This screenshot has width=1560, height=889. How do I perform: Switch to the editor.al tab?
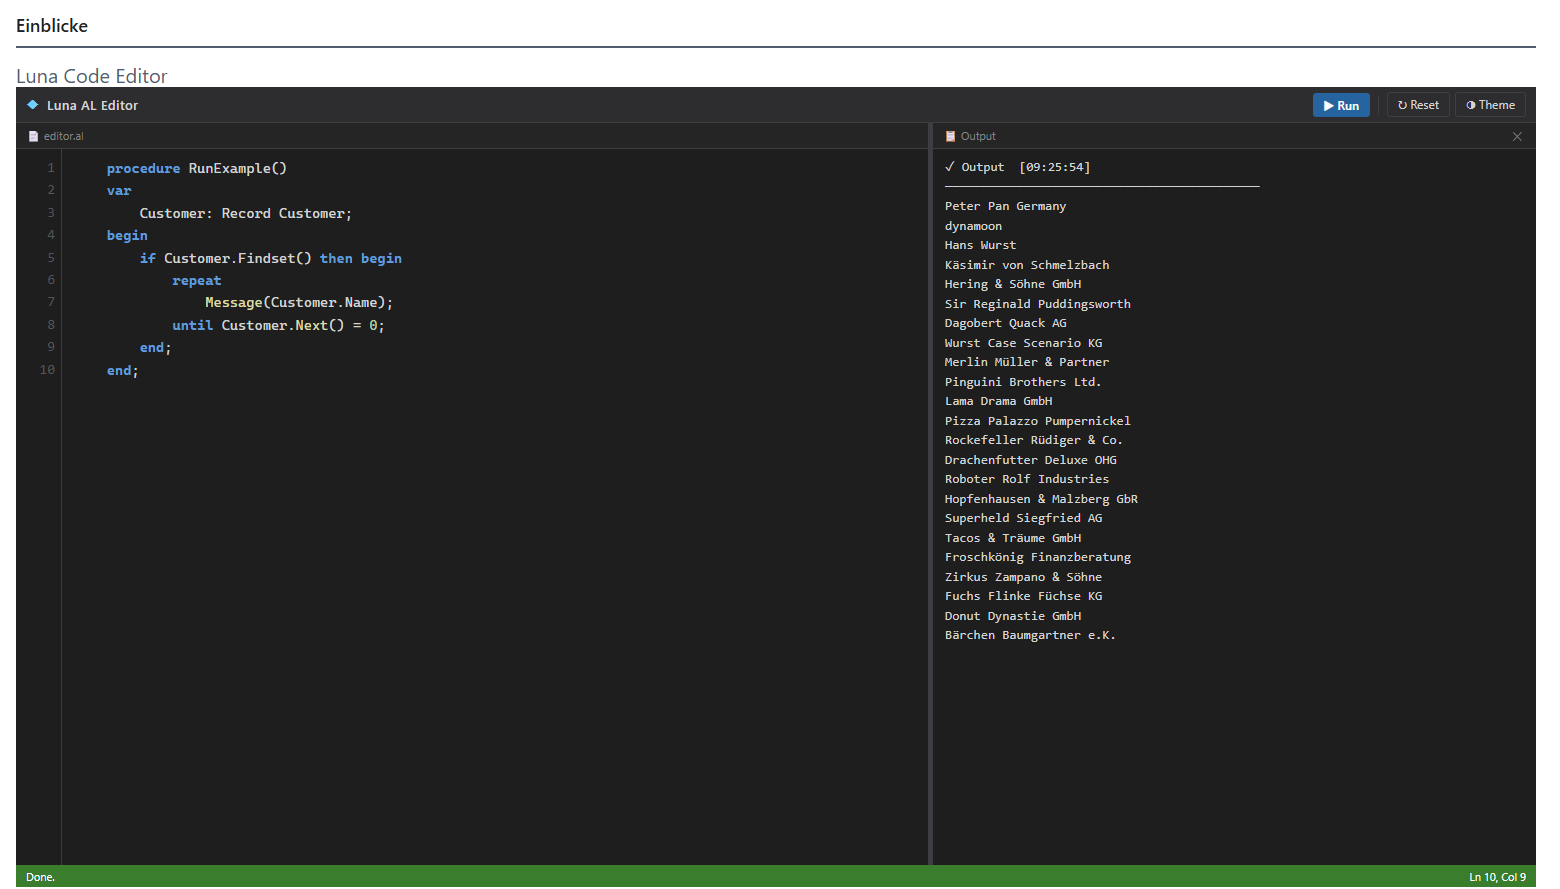point(64,136)
